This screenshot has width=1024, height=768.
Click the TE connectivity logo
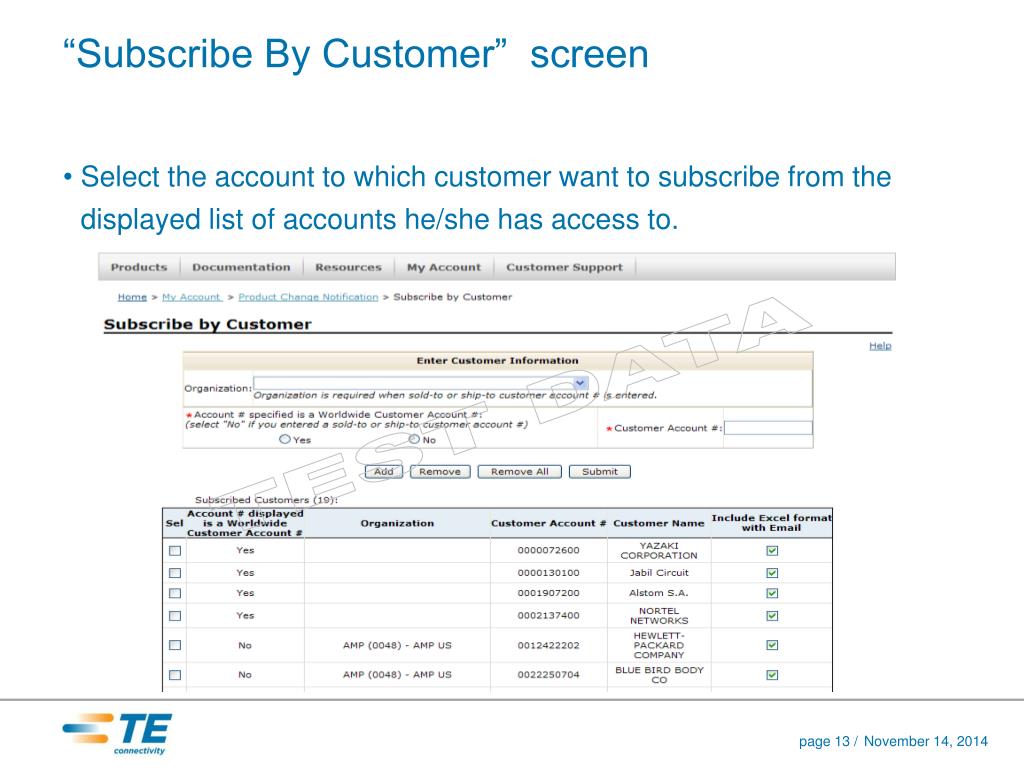(118, 734)
